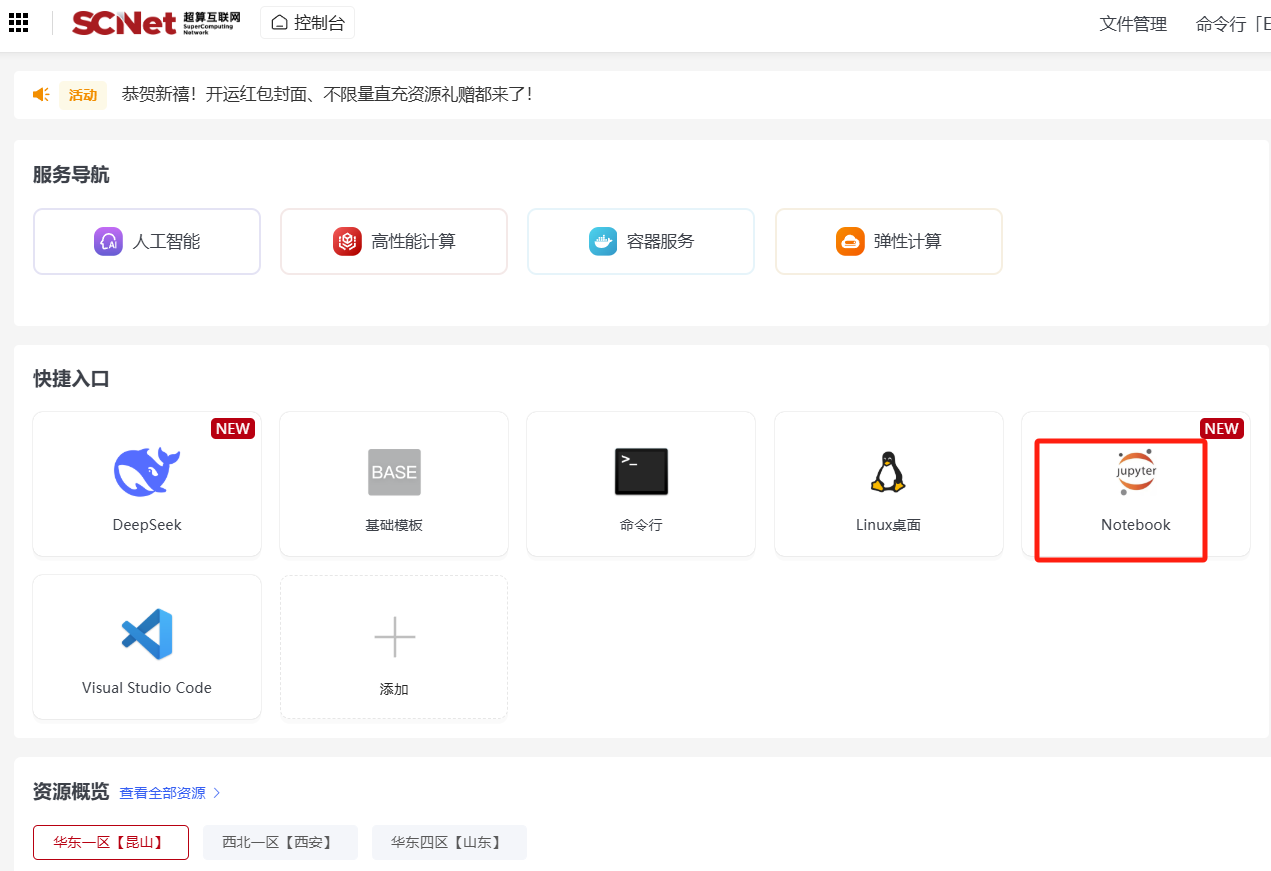Open the 命令行 terminal icon

click(641, 472)
